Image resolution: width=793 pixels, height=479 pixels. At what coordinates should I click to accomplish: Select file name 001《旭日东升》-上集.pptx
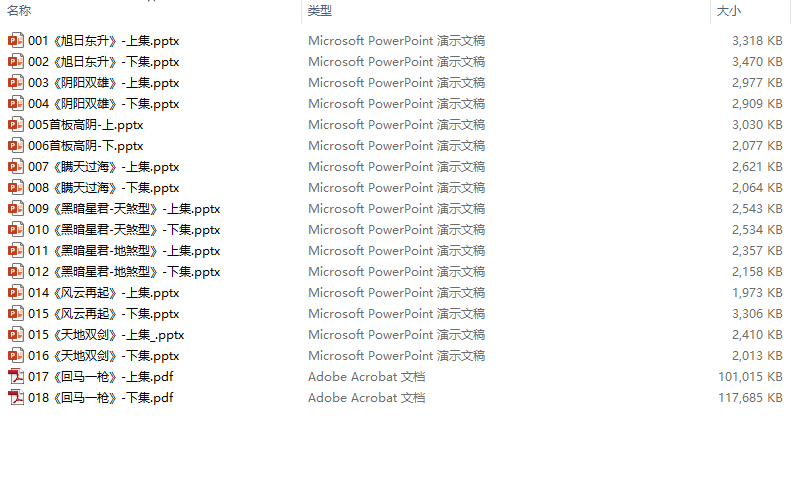tap(104, 41)
